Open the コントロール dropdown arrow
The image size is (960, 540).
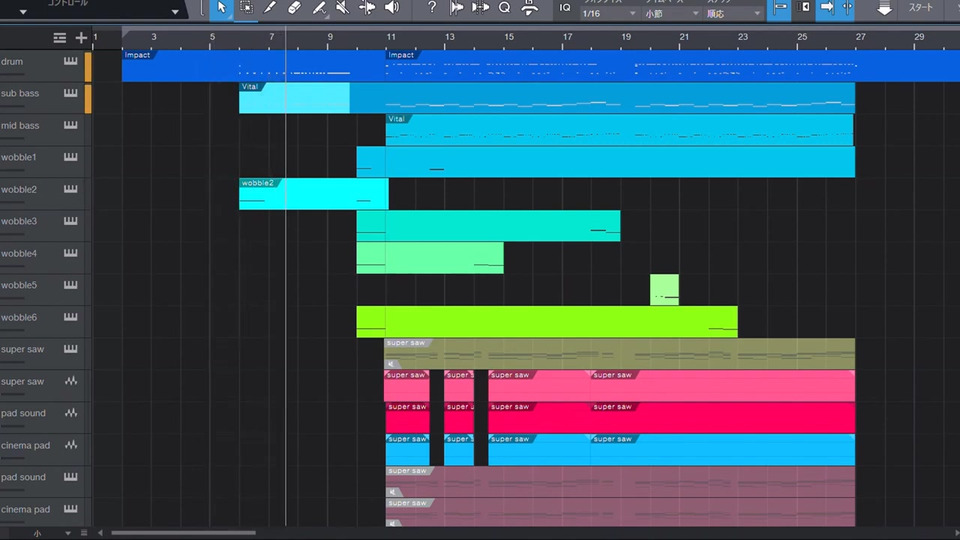175,12
